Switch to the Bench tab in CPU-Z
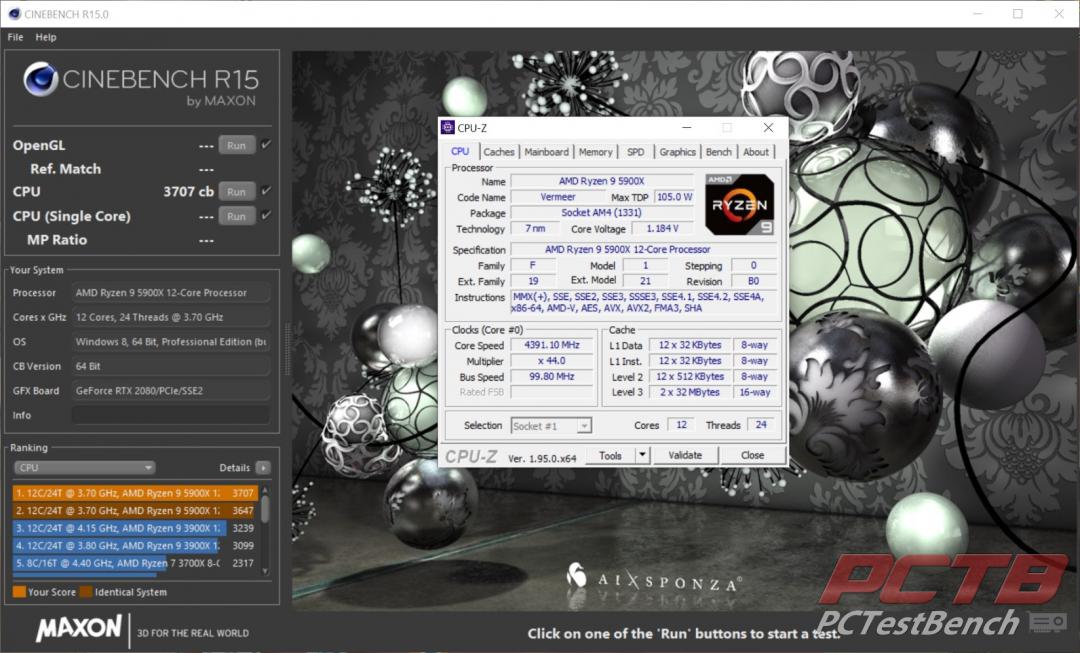1080x653 pixels. 718,152
